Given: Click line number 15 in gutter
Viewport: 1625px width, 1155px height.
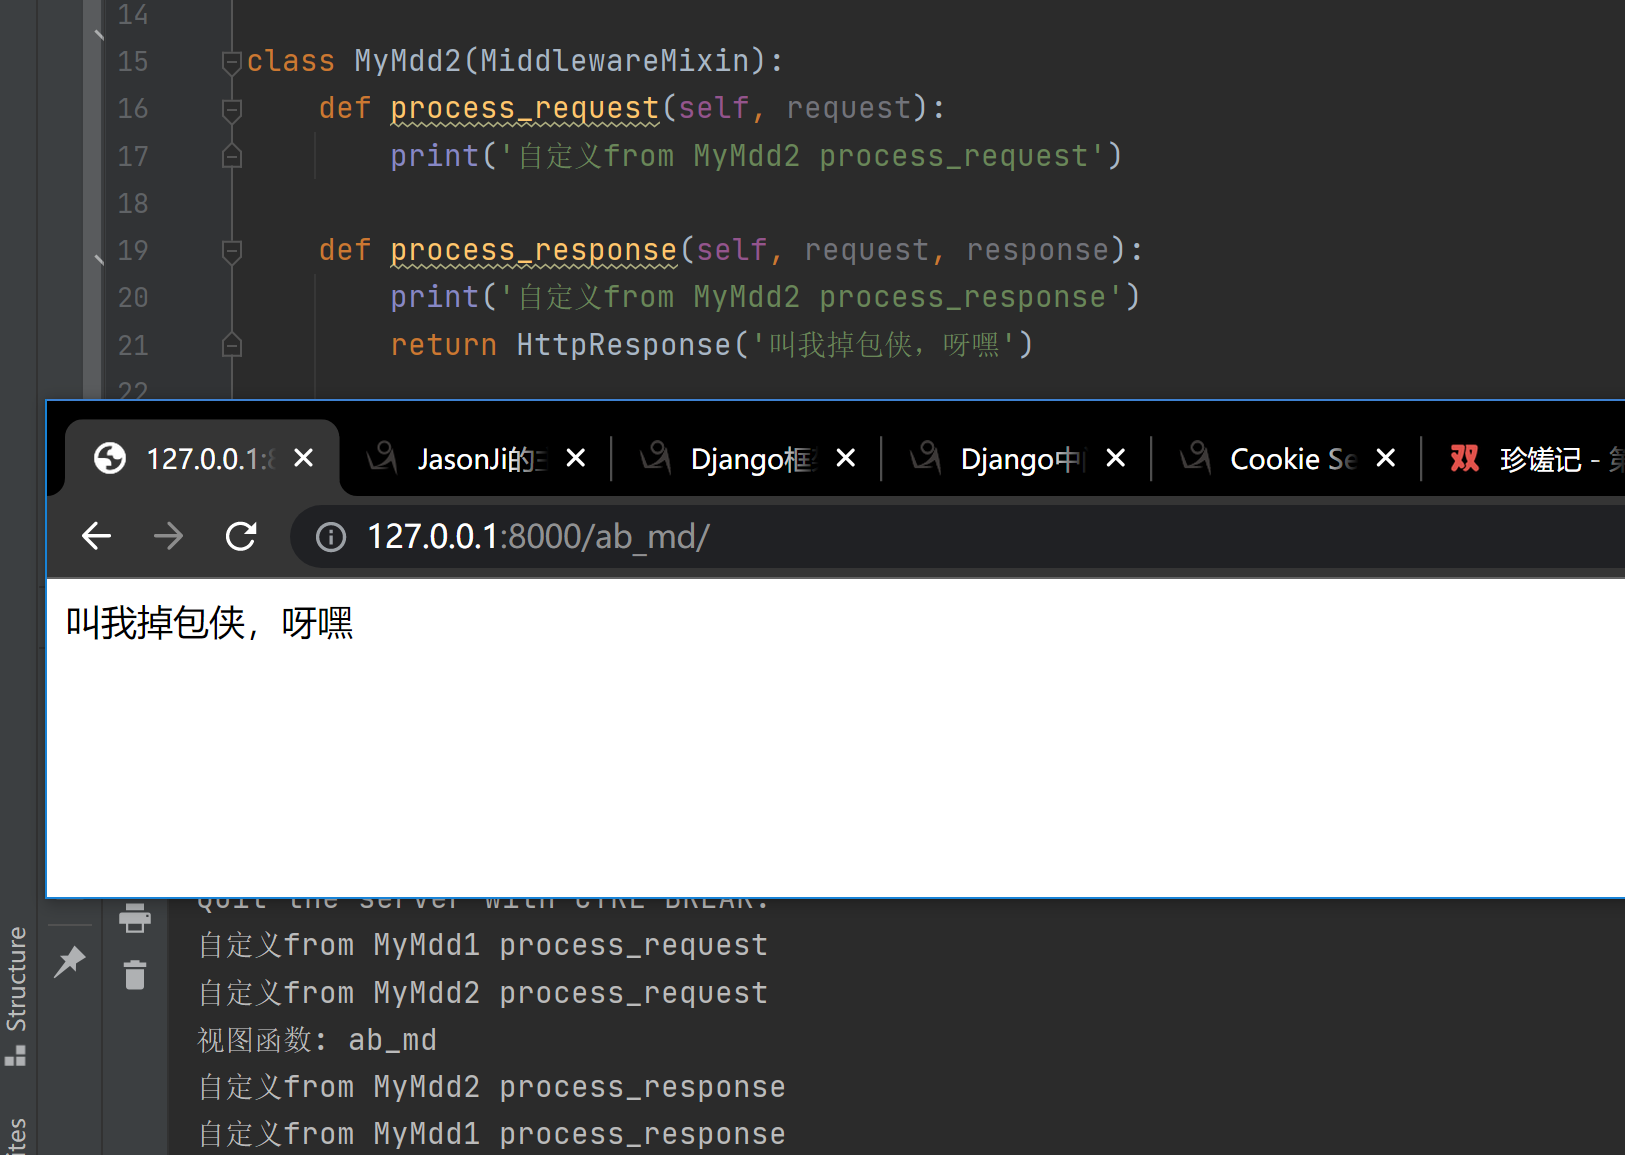Looking at the screenshot, I should [133, 62].
